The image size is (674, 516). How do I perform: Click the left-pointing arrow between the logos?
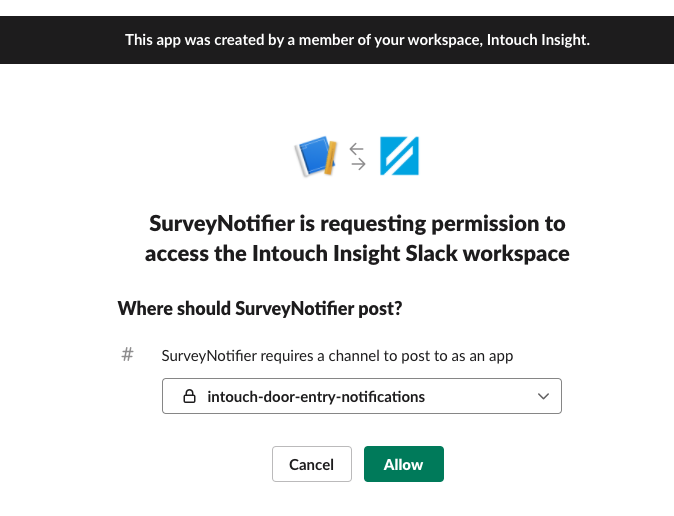pyautogui.click(x=357, y=148)
